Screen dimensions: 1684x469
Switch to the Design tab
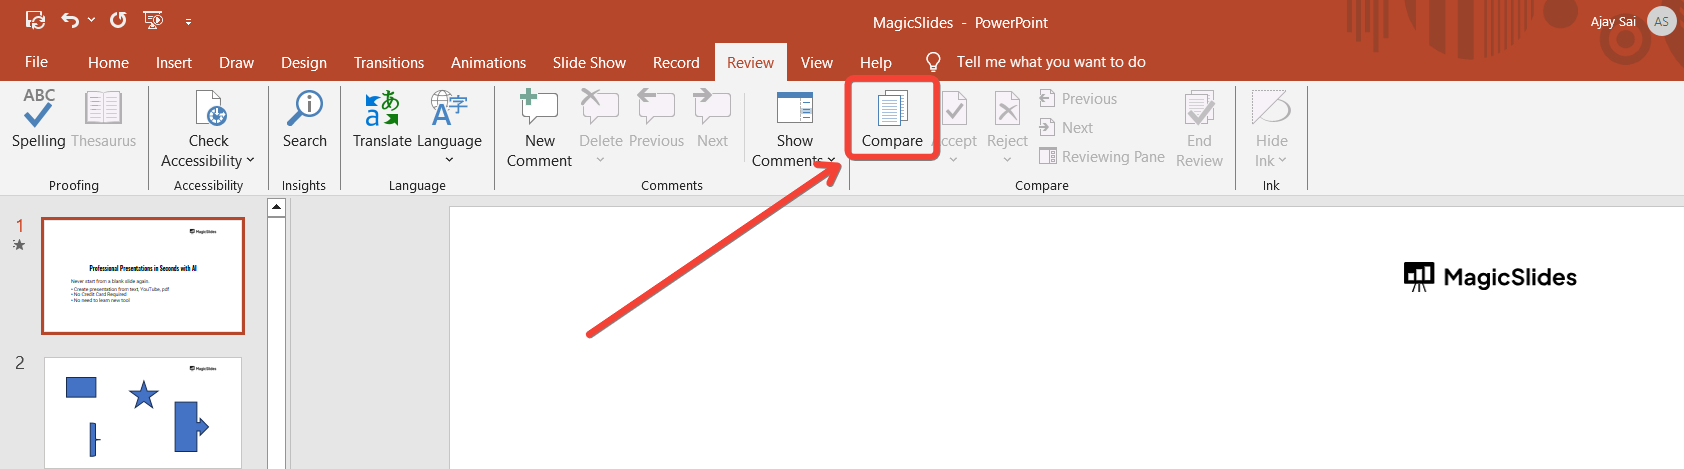pos(304,62)
